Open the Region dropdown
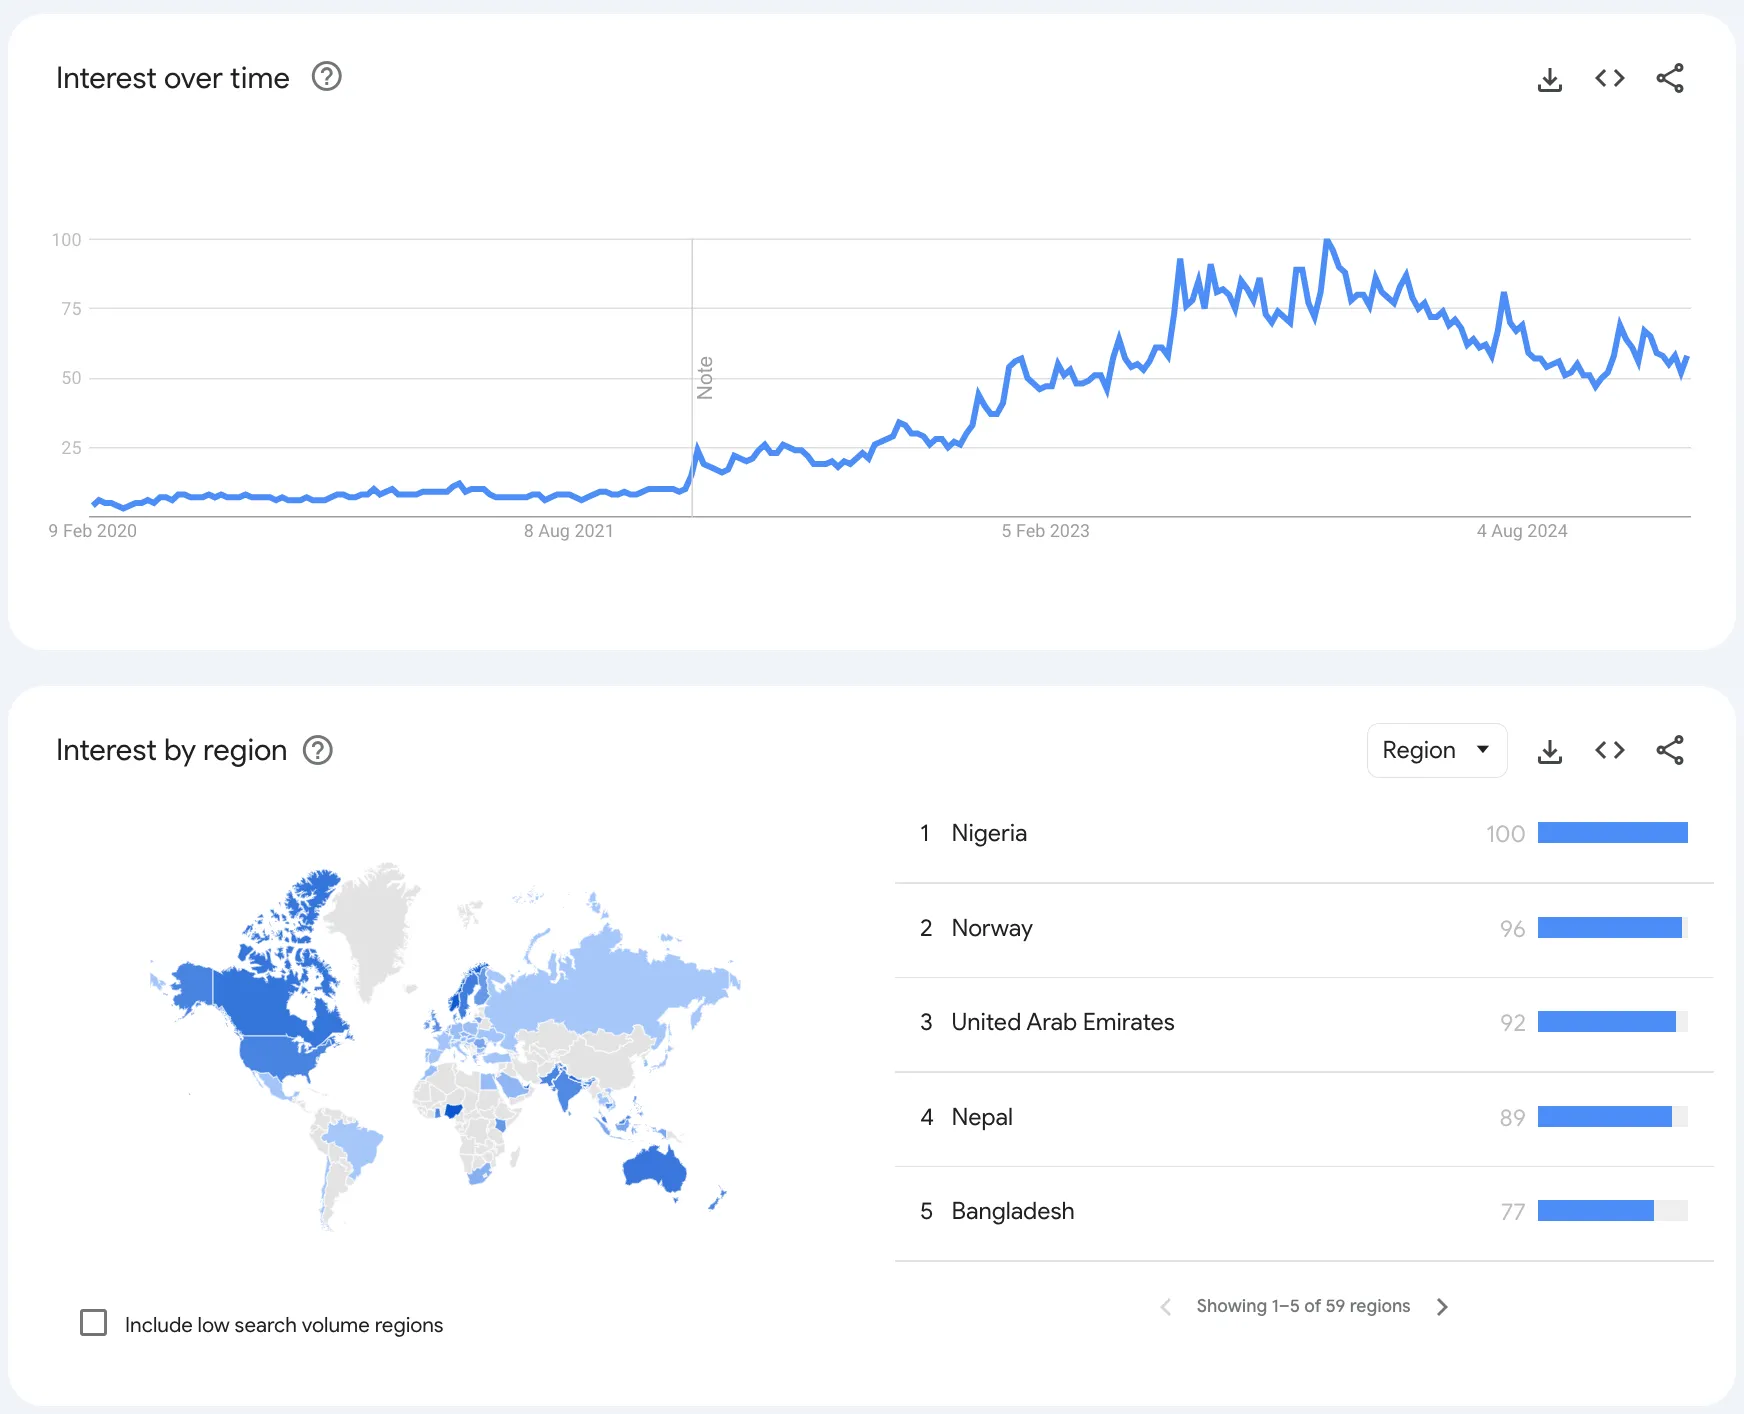 click(x=1435, y=750)
